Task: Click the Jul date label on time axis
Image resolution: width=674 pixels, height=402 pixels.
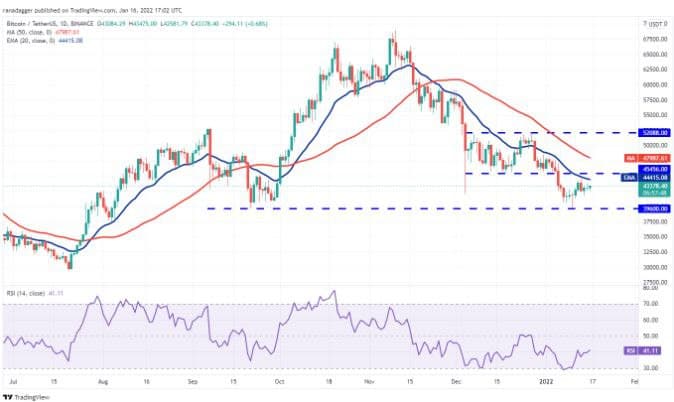Action: [x=13, y=381]
